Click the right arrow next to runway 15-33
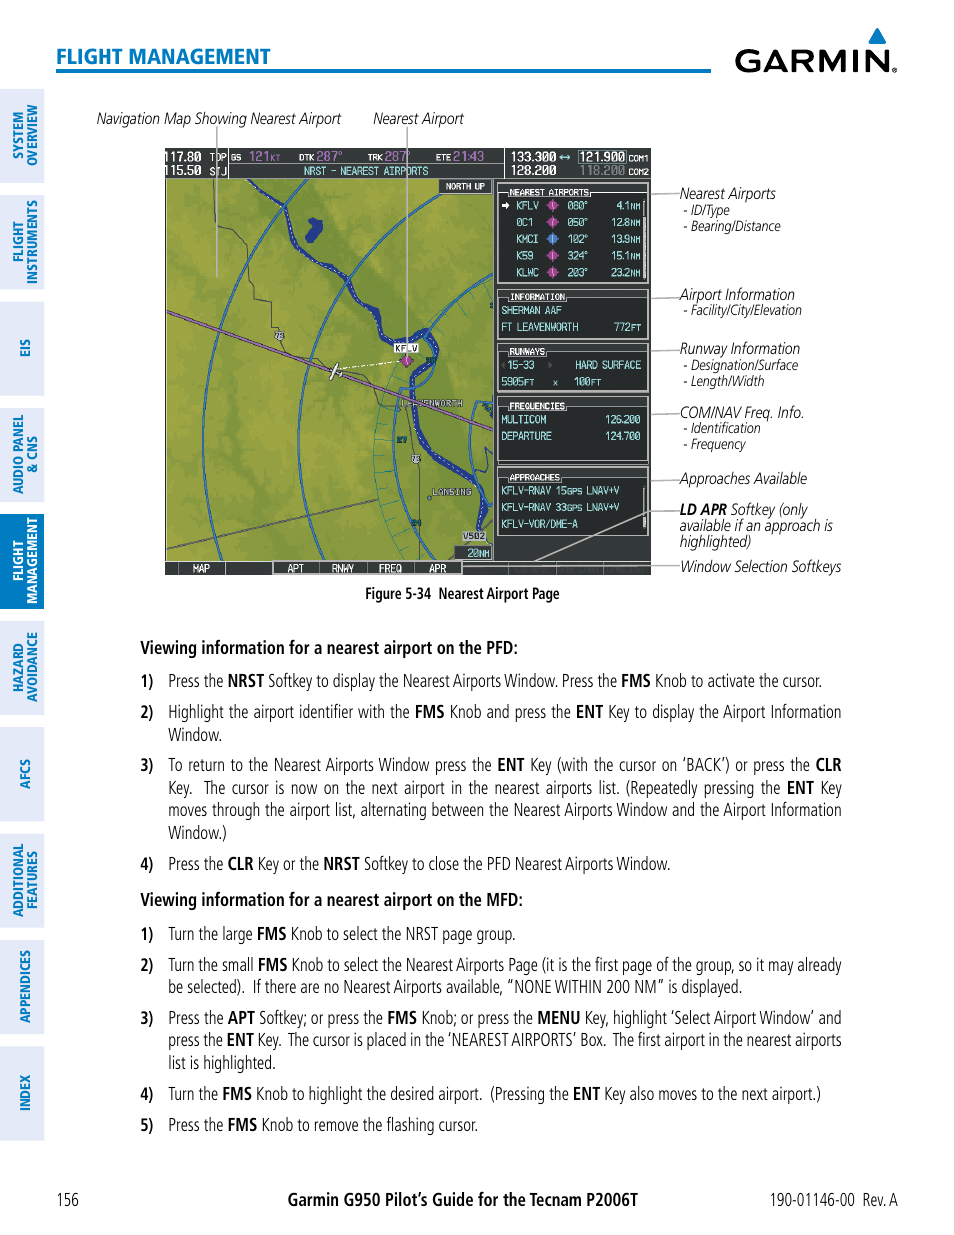954x1235 pixels. [550, 365]
